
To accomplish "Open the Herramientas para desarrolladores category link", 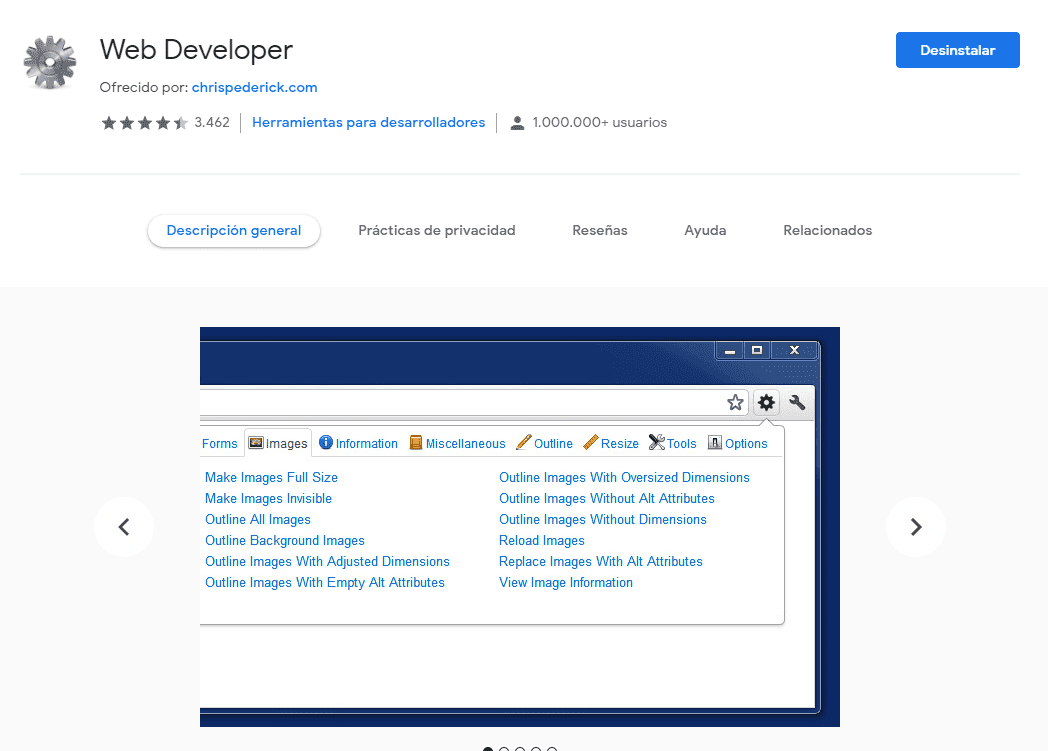I will click(x=368, y=122).
